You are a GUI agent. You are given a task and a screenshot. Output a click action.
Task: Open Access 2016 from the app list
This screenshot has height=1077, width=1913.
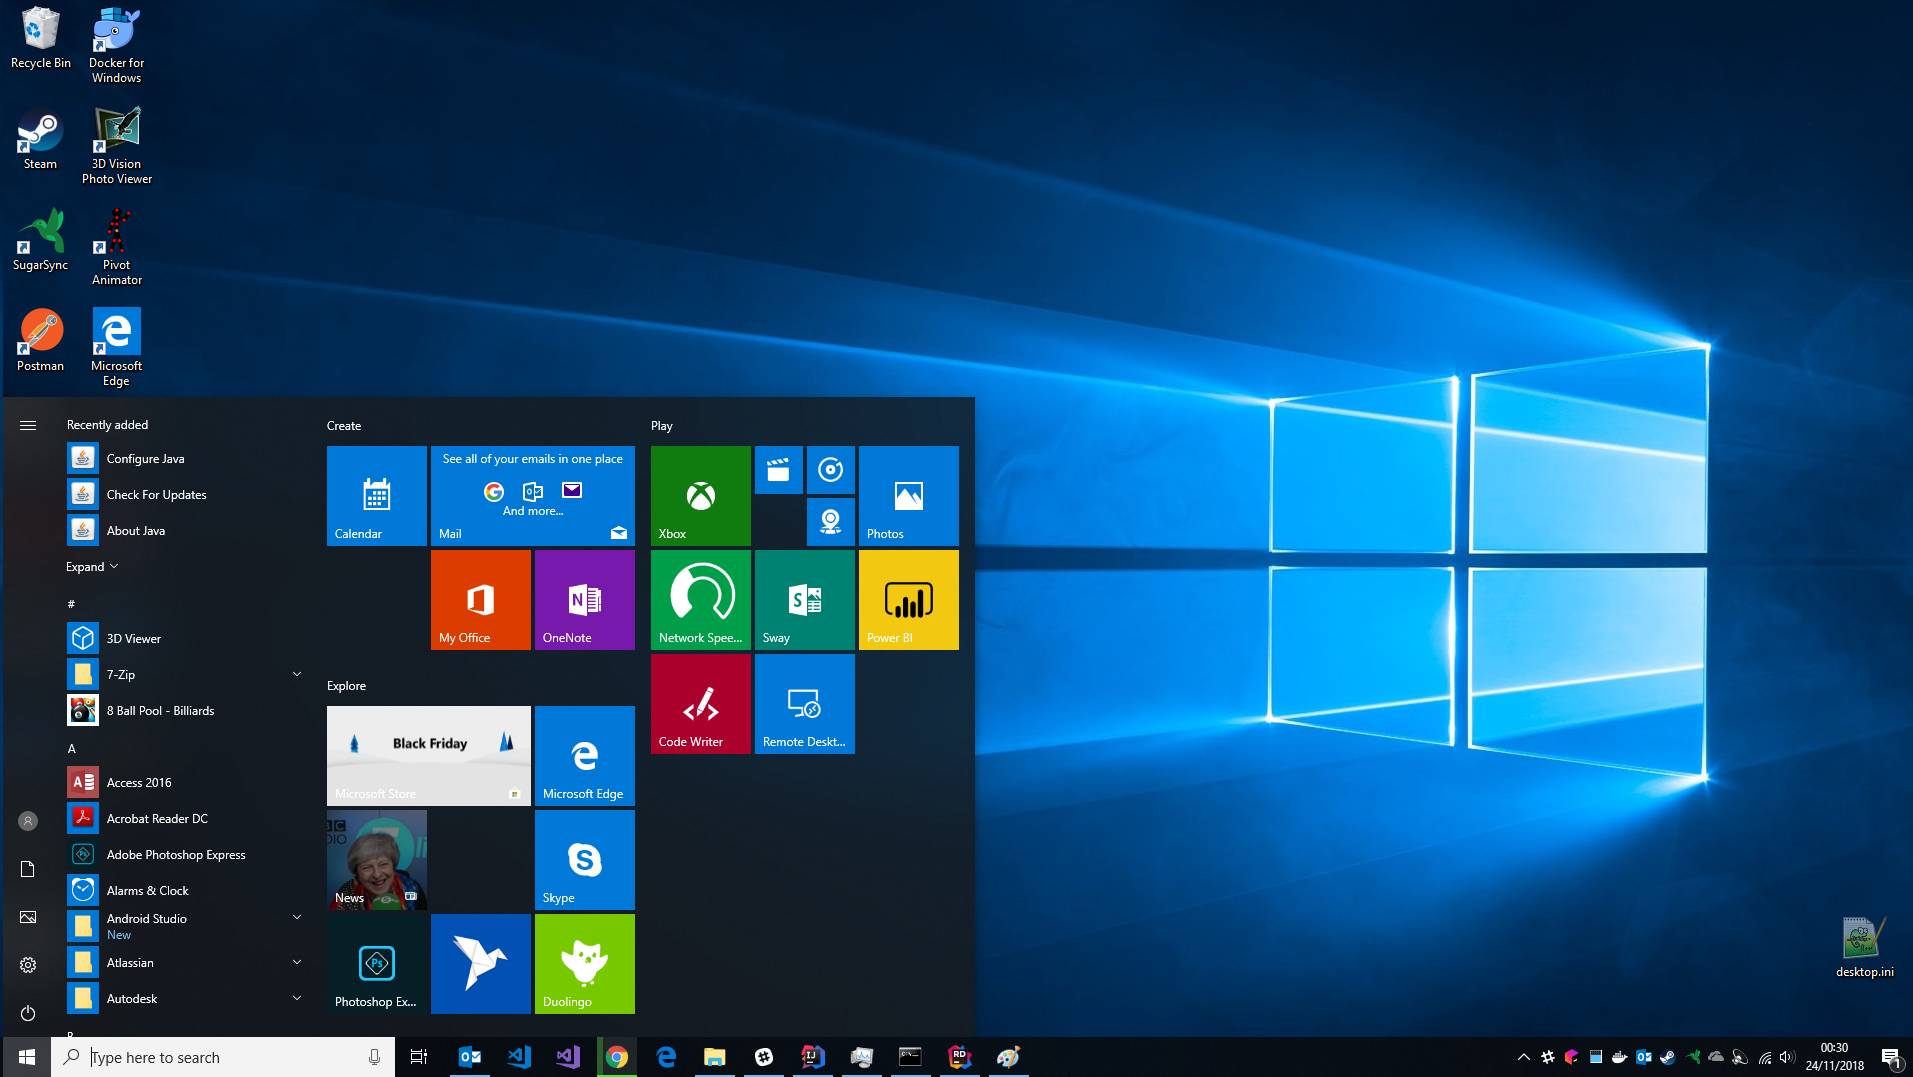(139, 783)
